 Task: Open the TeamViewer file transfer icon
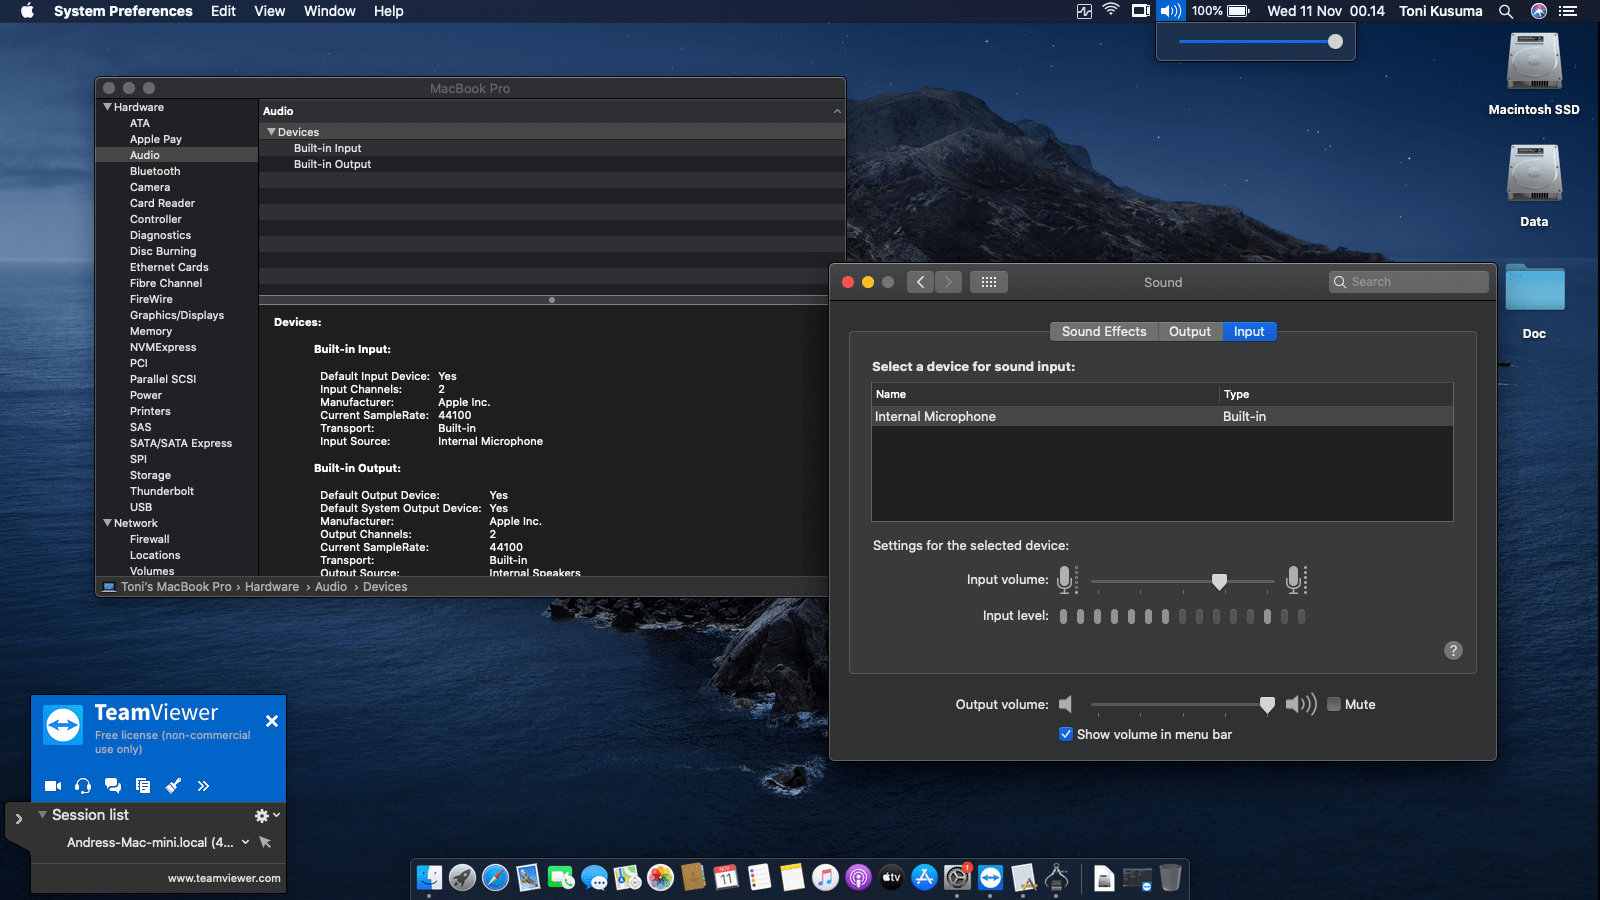coord(143,786)
